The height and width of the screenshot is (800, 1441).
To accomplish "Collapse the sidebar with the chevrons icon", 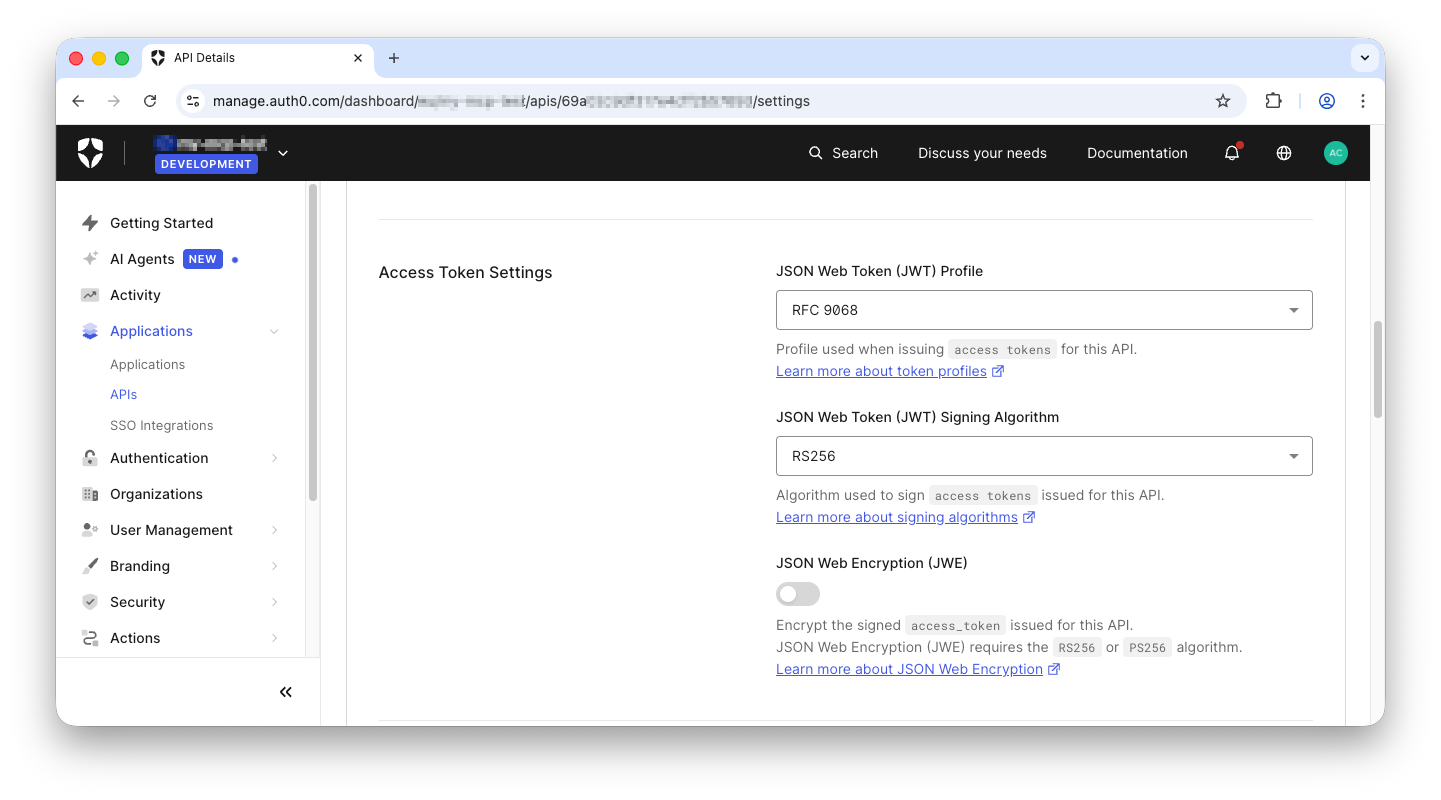I will [x=285, y=691].
